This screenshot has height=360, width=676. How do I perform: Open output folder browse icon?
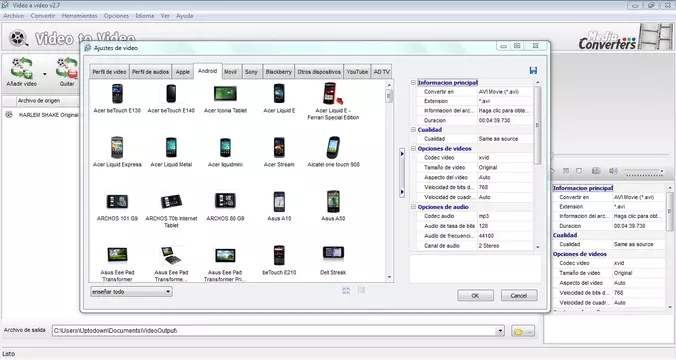(523, 331)
